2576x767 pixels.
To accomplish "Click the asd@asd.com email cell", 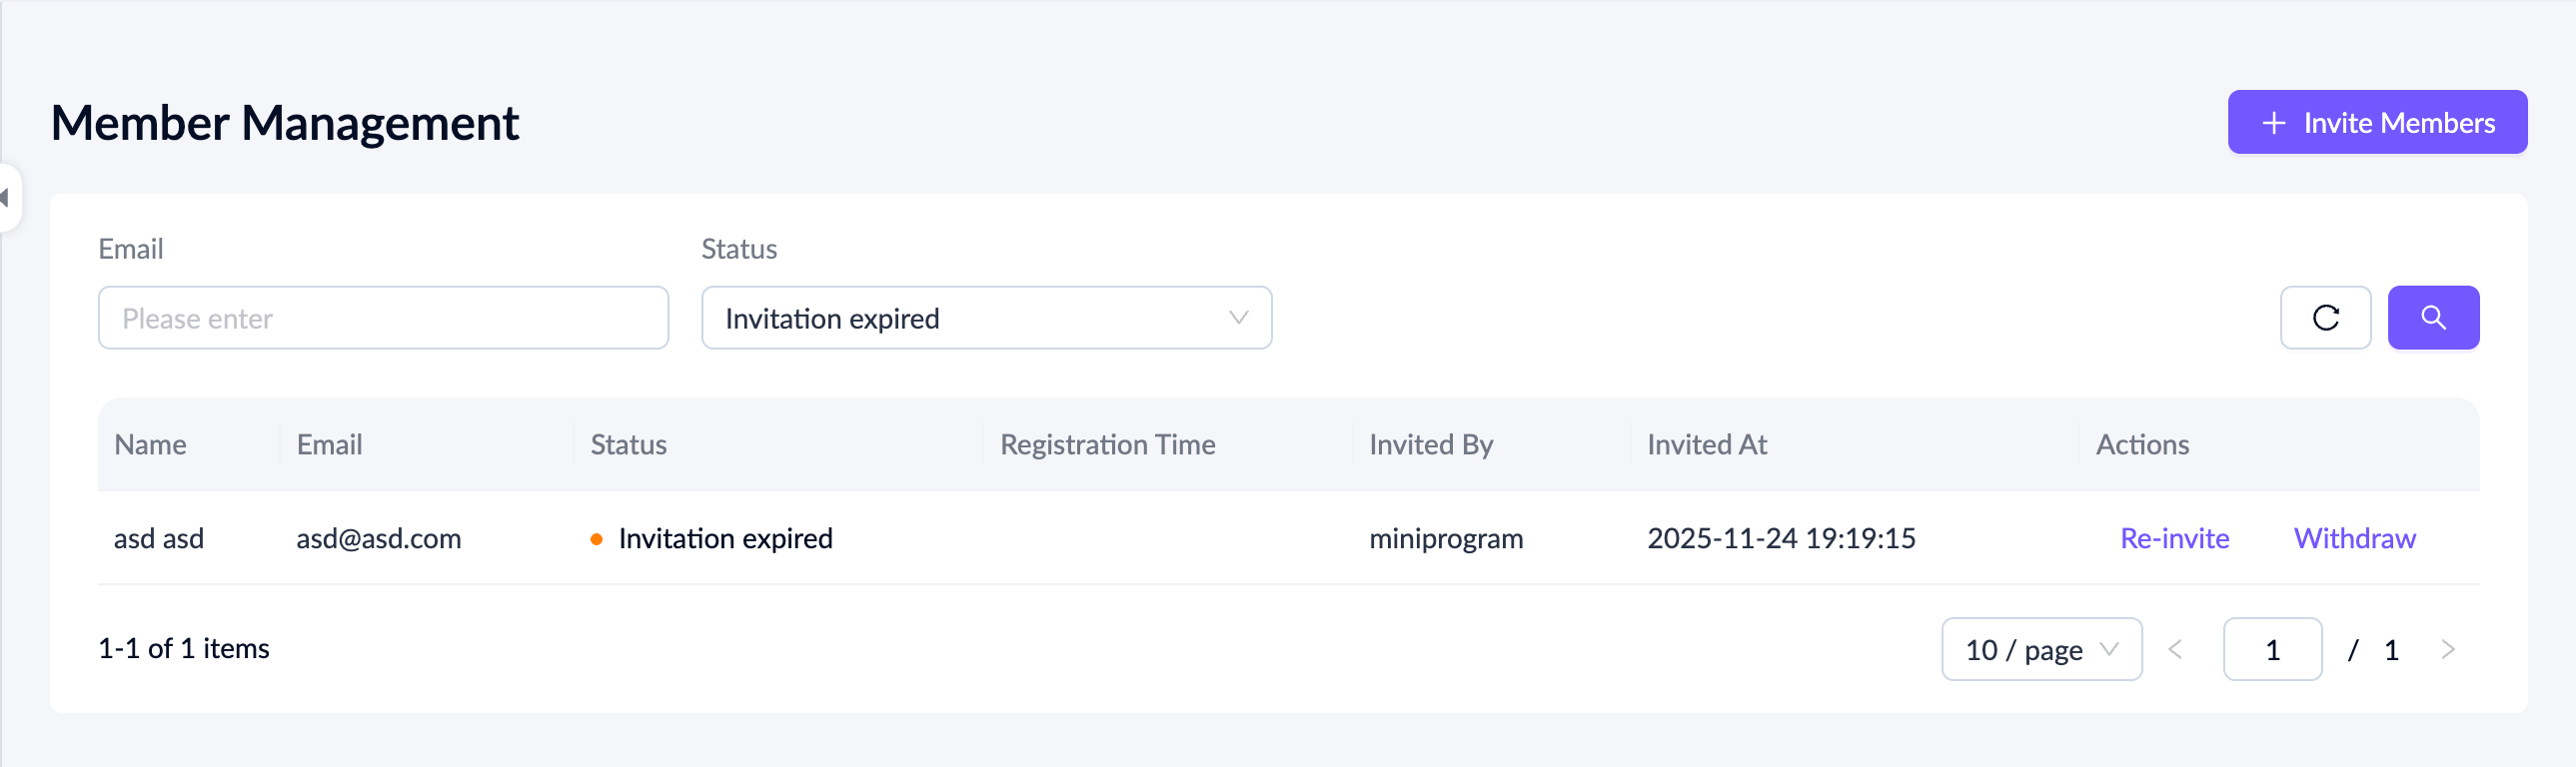I will [378, 539].
